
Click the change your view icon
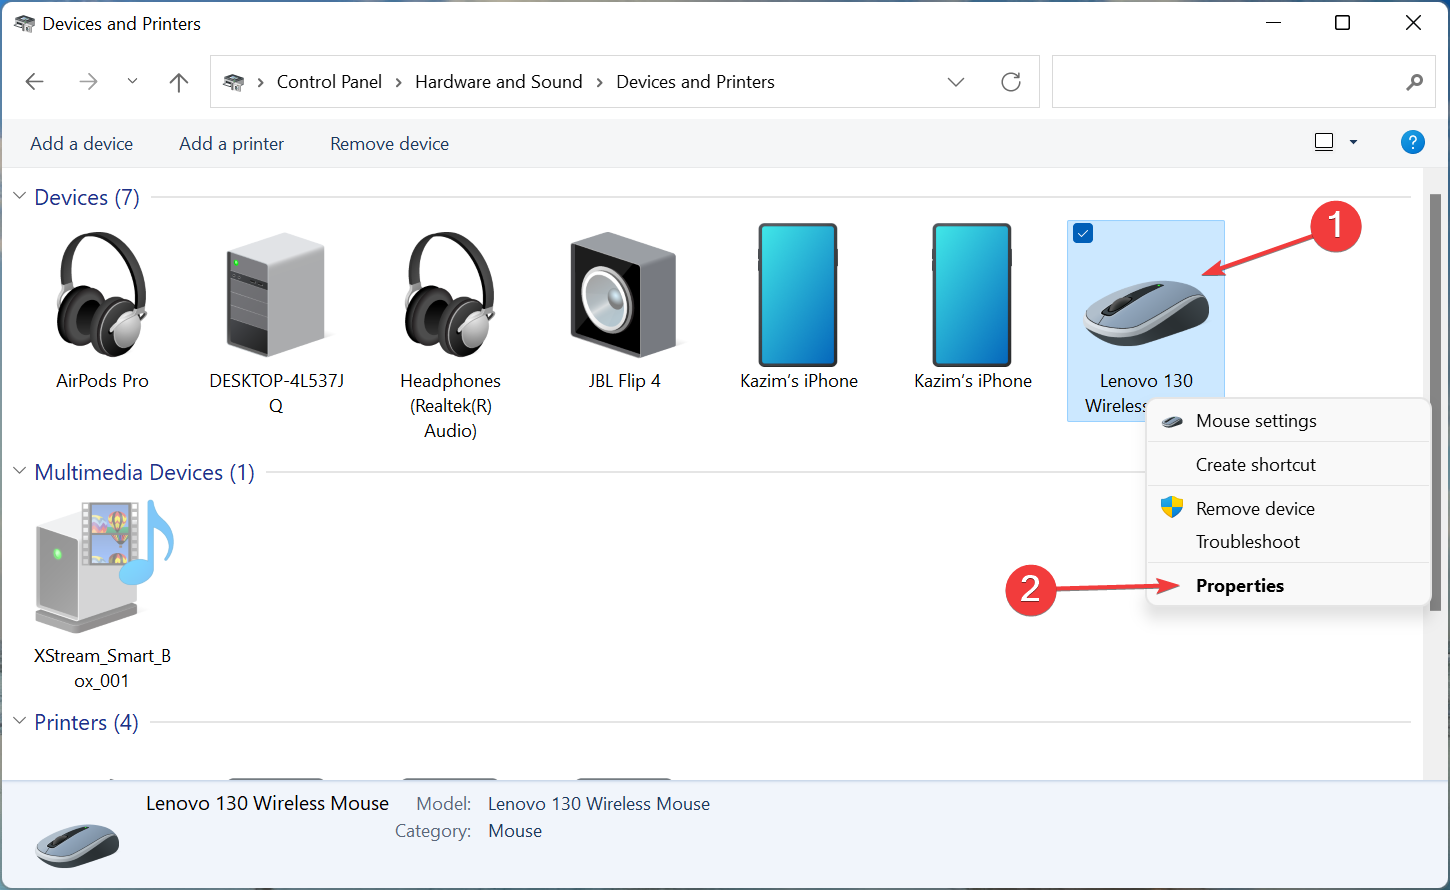[x=1324, y=143]
